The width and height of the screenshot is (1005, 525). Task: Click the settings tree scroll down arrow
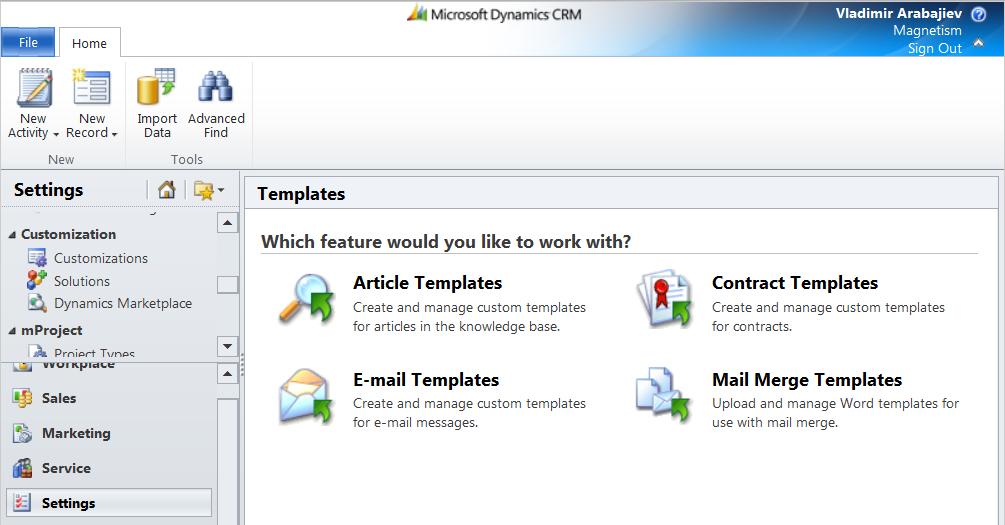click(x=228, y=346)
